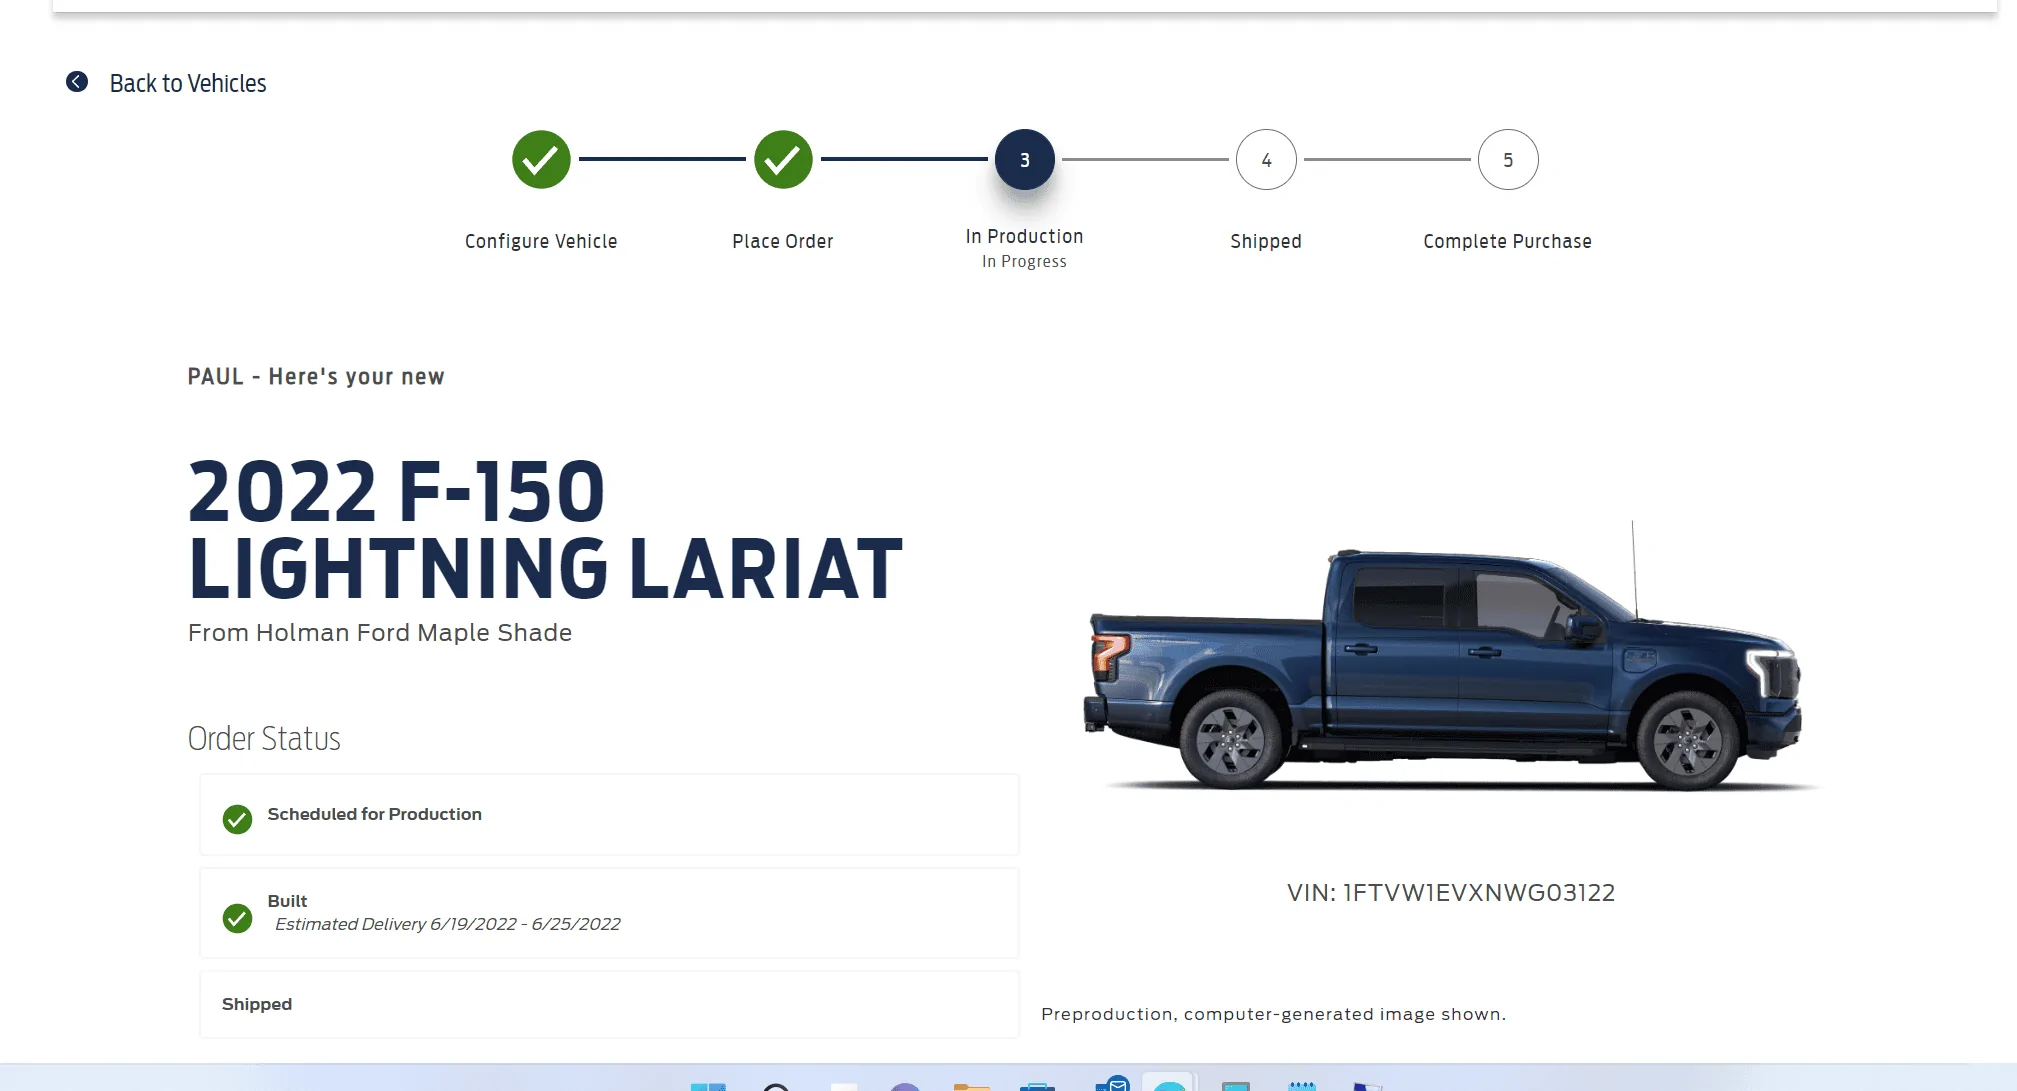Click the VIN number text
This screenshot has width=2017, height=1091.
click(1451, 893)
